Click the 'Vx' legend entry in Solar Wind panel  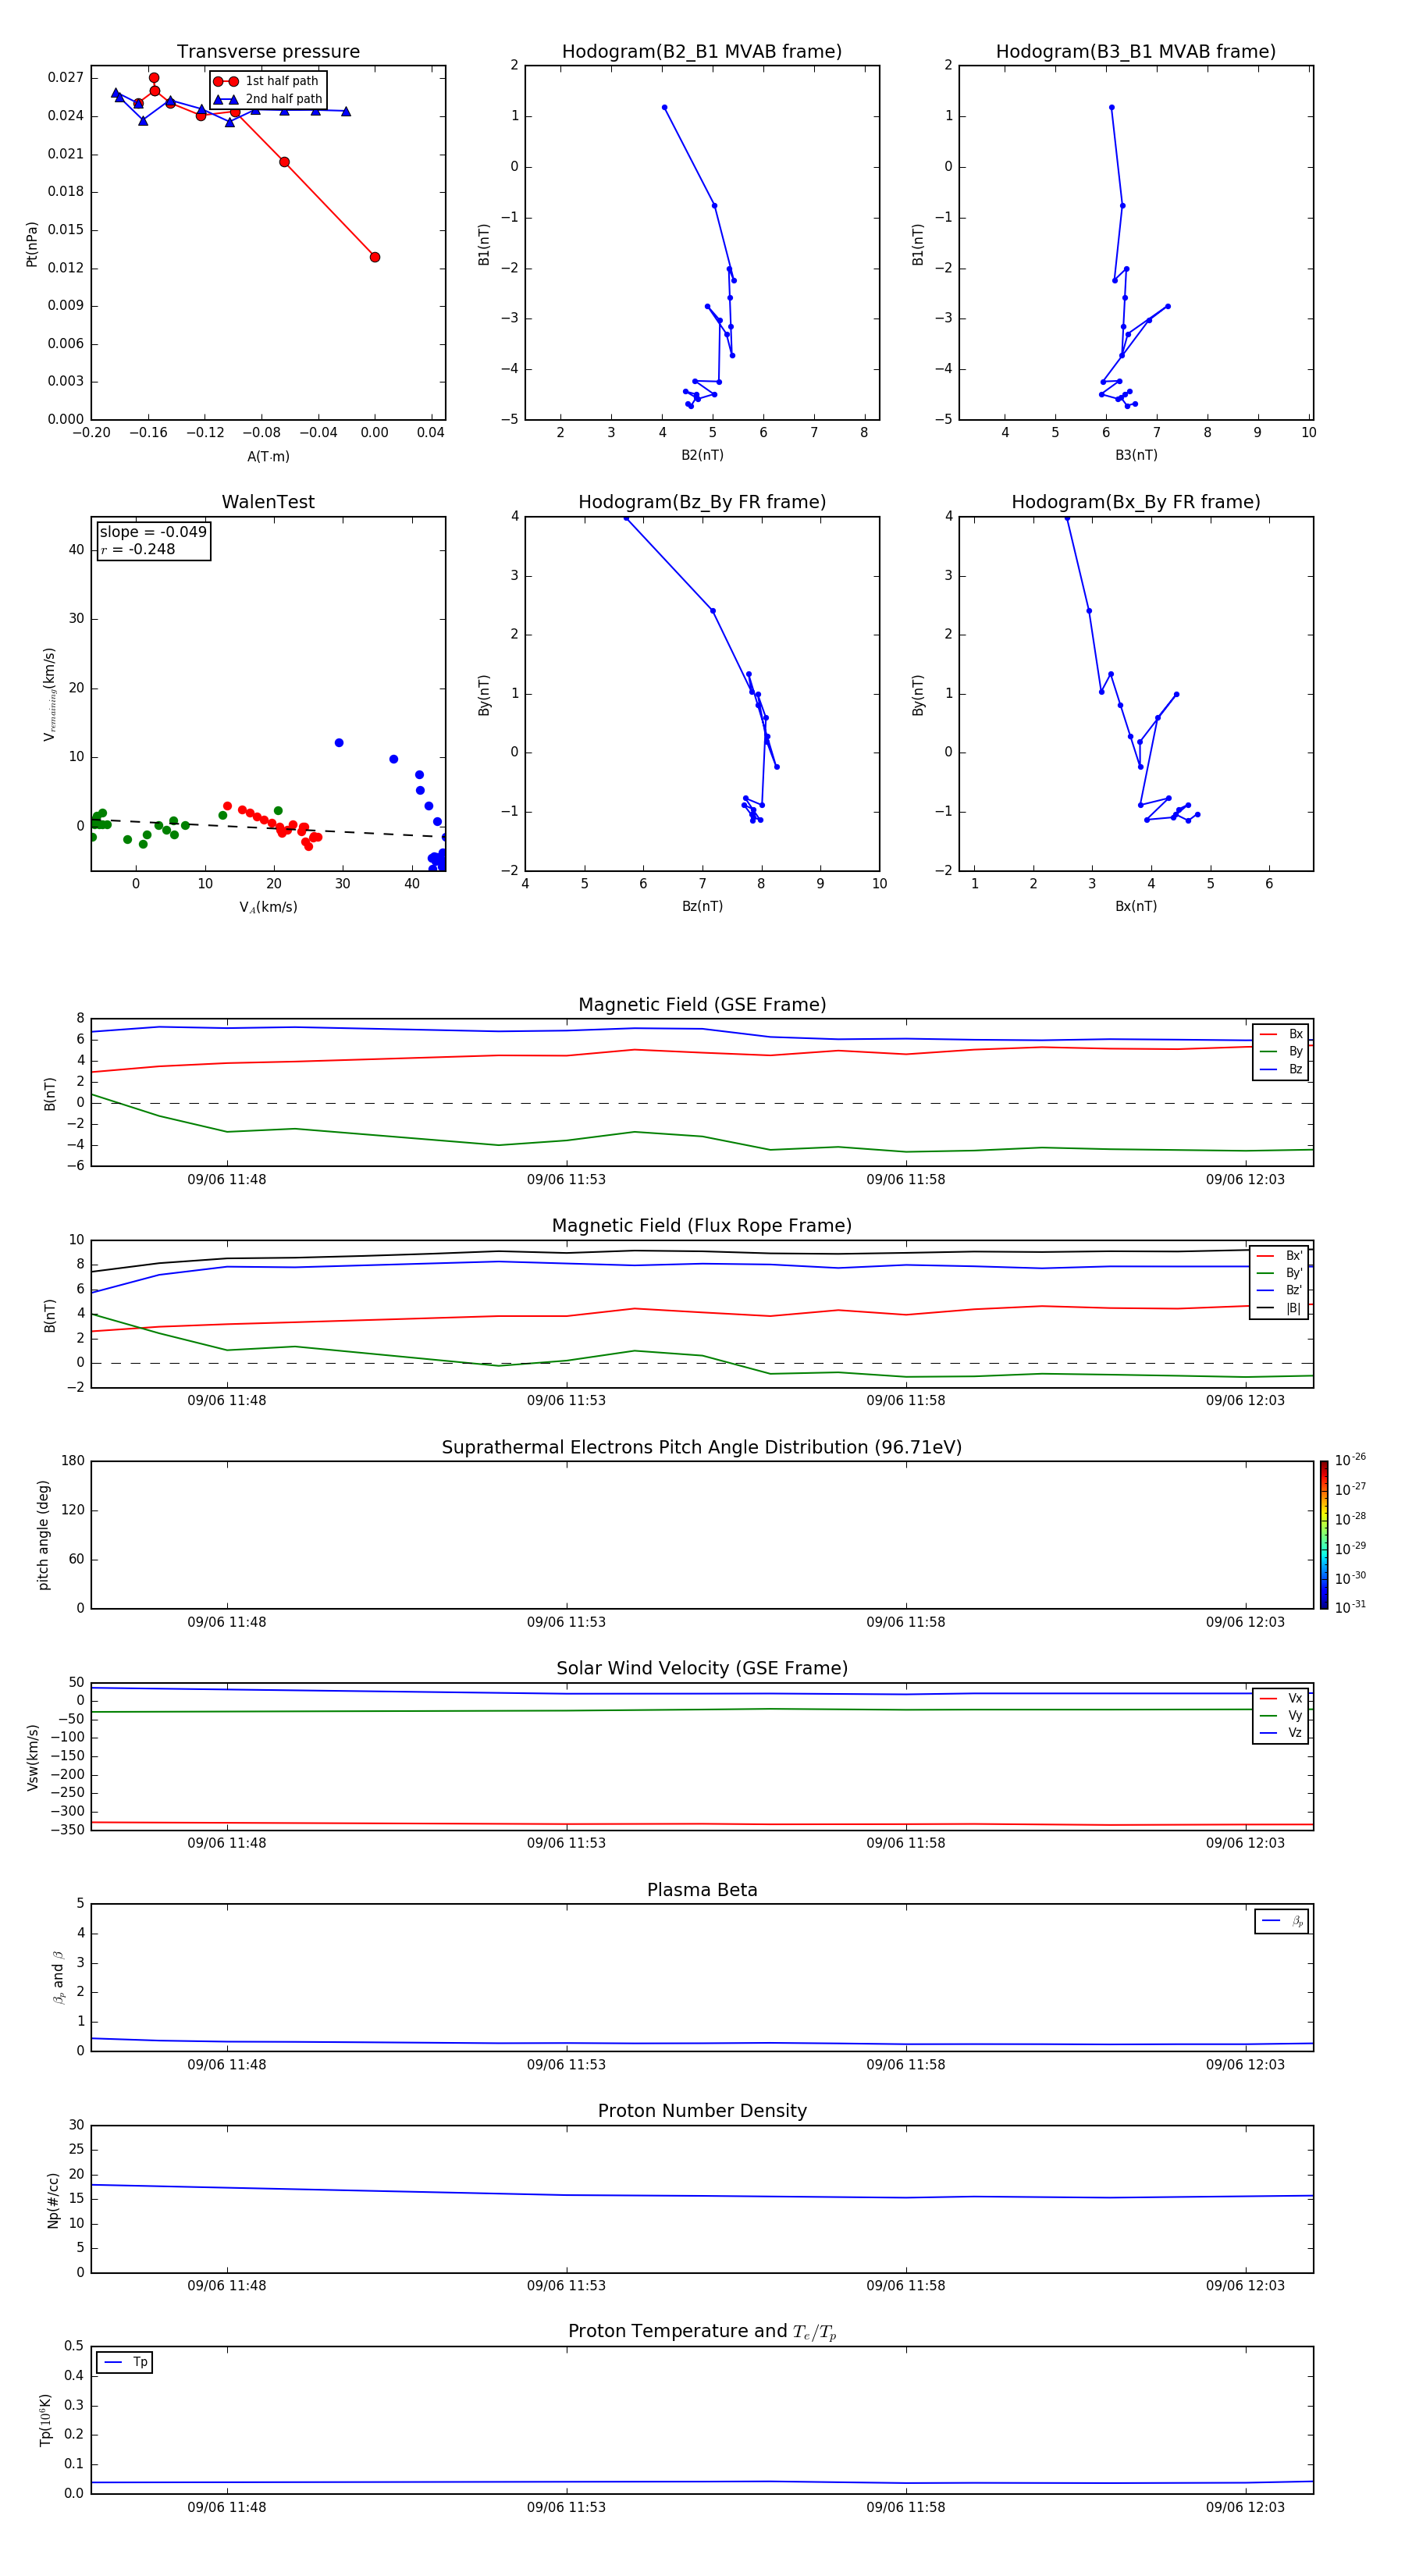1281,1698
